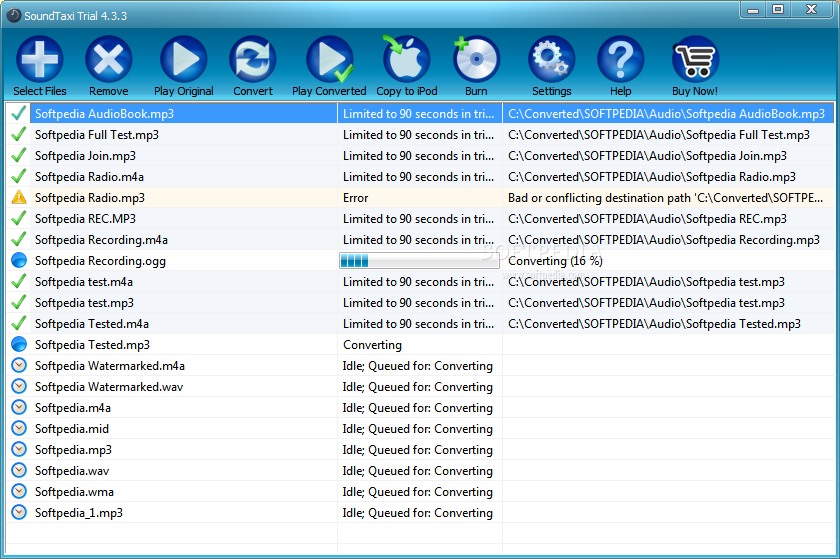The width and height of the screenshot is (840, 559).
Task: Click output path ending Softpedia Radio.mp3
Action: click(x=652, y=177)
